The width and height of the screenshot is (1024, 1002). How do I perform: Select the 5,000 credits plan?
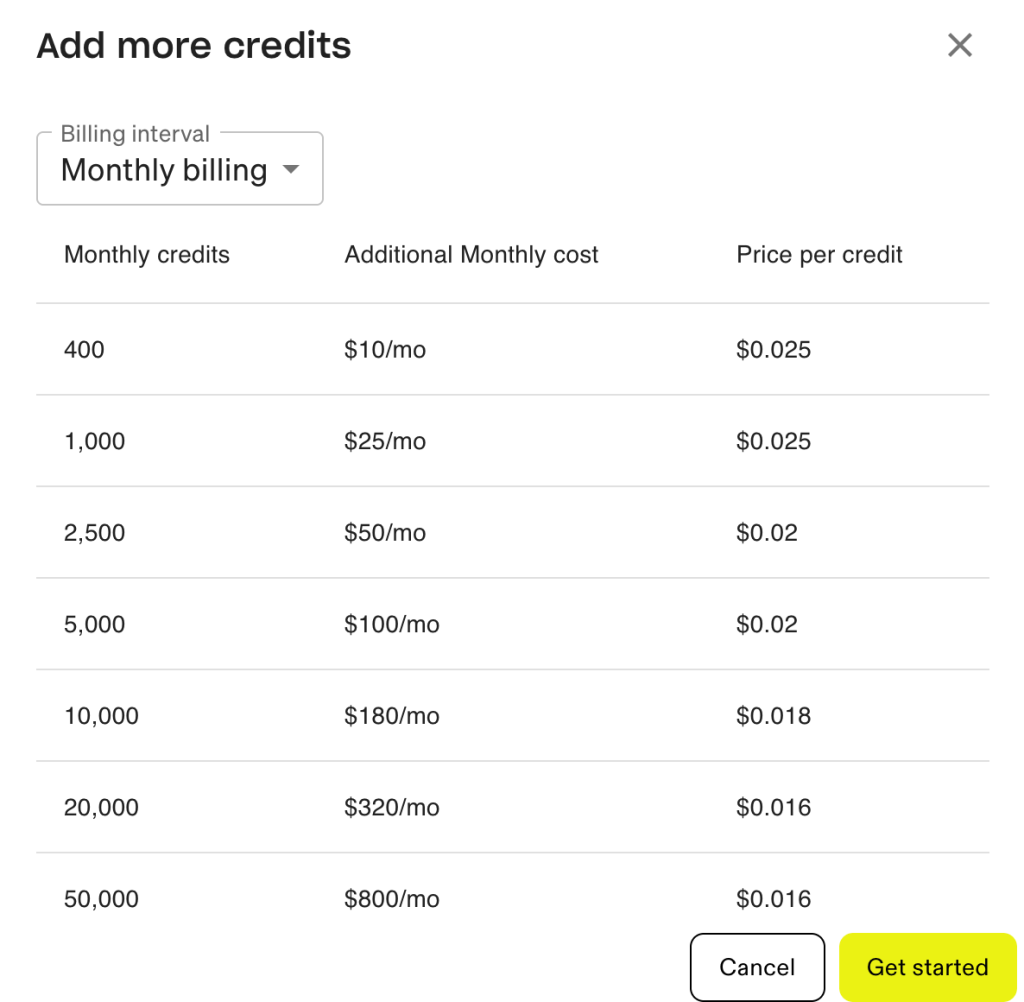[94, 624]
